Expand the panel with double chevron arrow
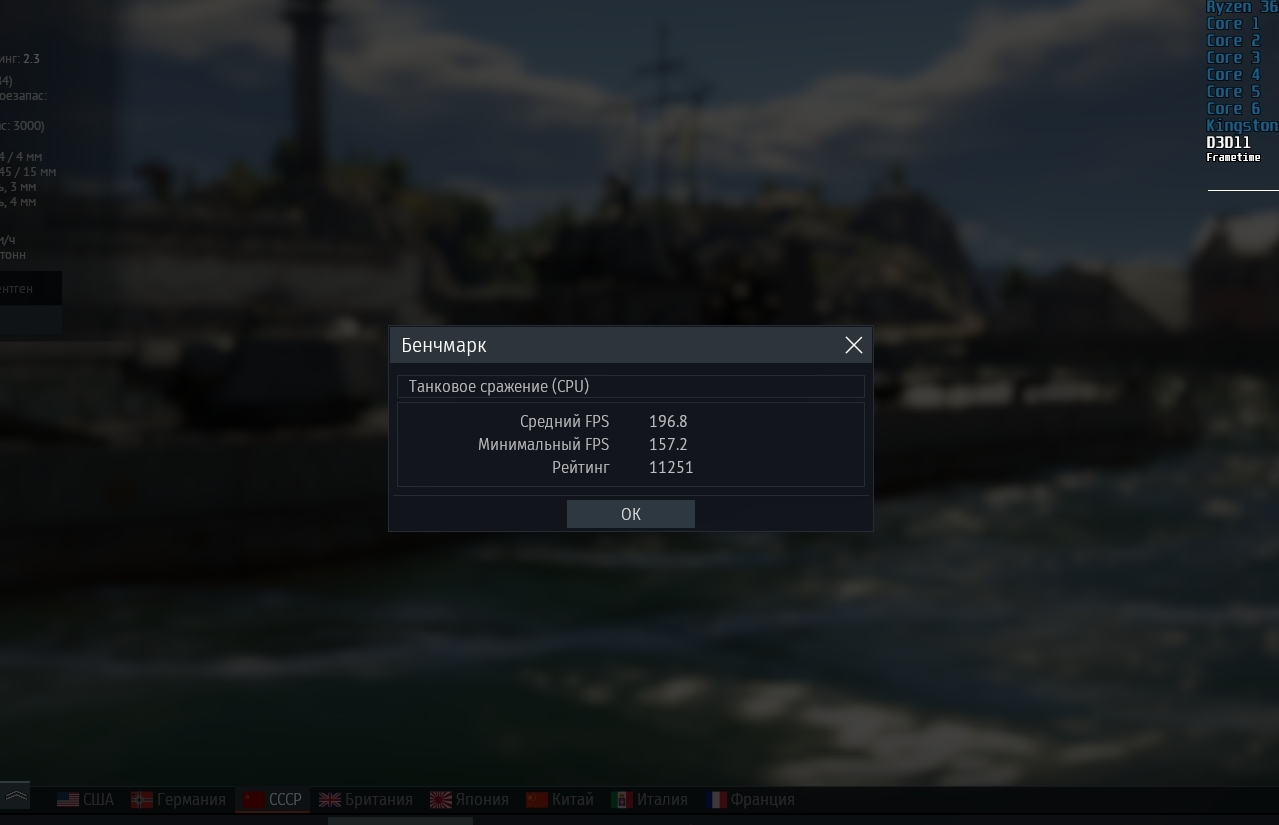This screenshot has height=825, width=1279. 15,796
